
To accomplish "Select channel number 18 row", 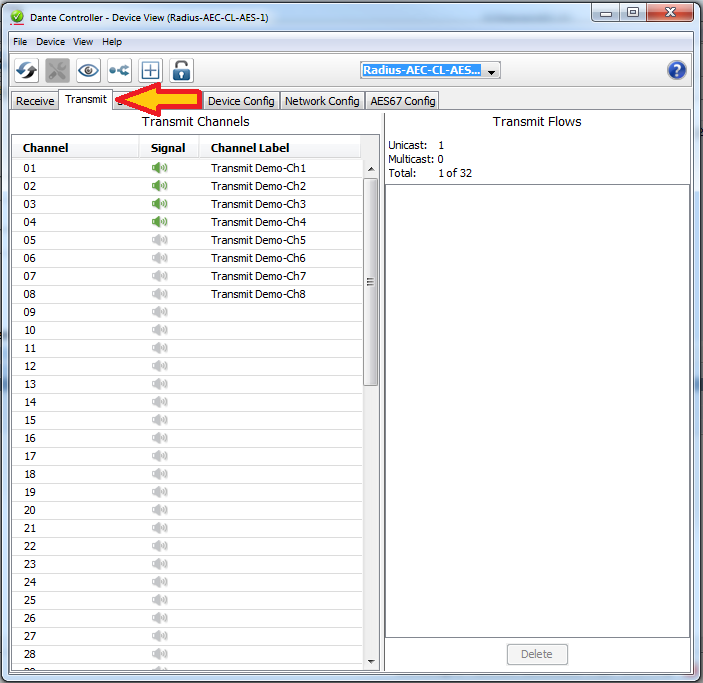I will click(x=187, y=474).
